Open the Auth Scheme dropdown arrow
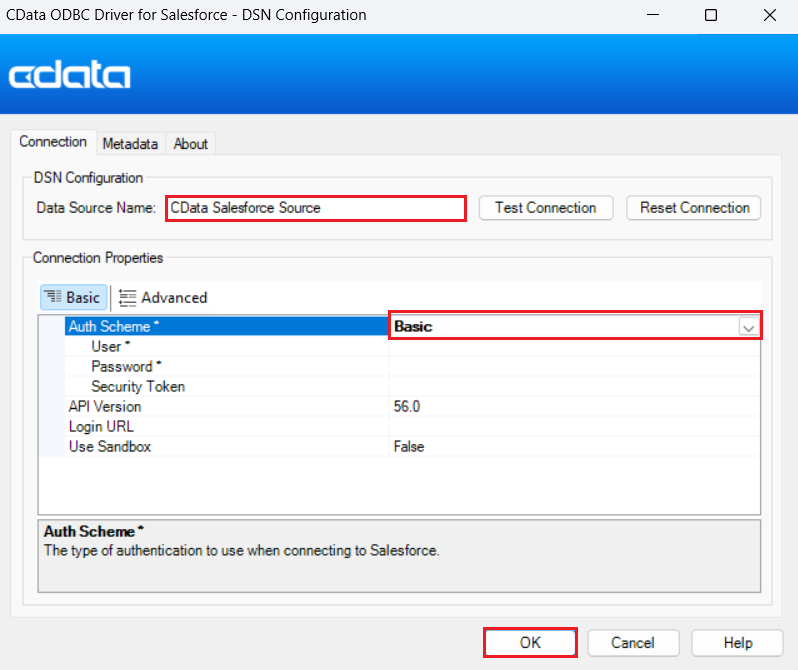This screenshot has height=670, width=798. point(748,327)
